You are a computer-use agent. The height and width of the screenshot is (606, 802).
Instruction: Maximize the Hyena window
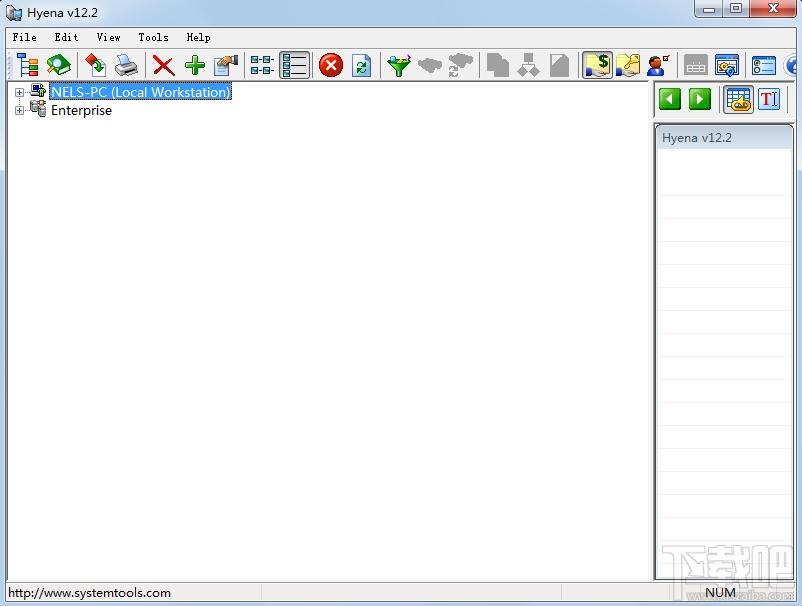coord(736,9)
